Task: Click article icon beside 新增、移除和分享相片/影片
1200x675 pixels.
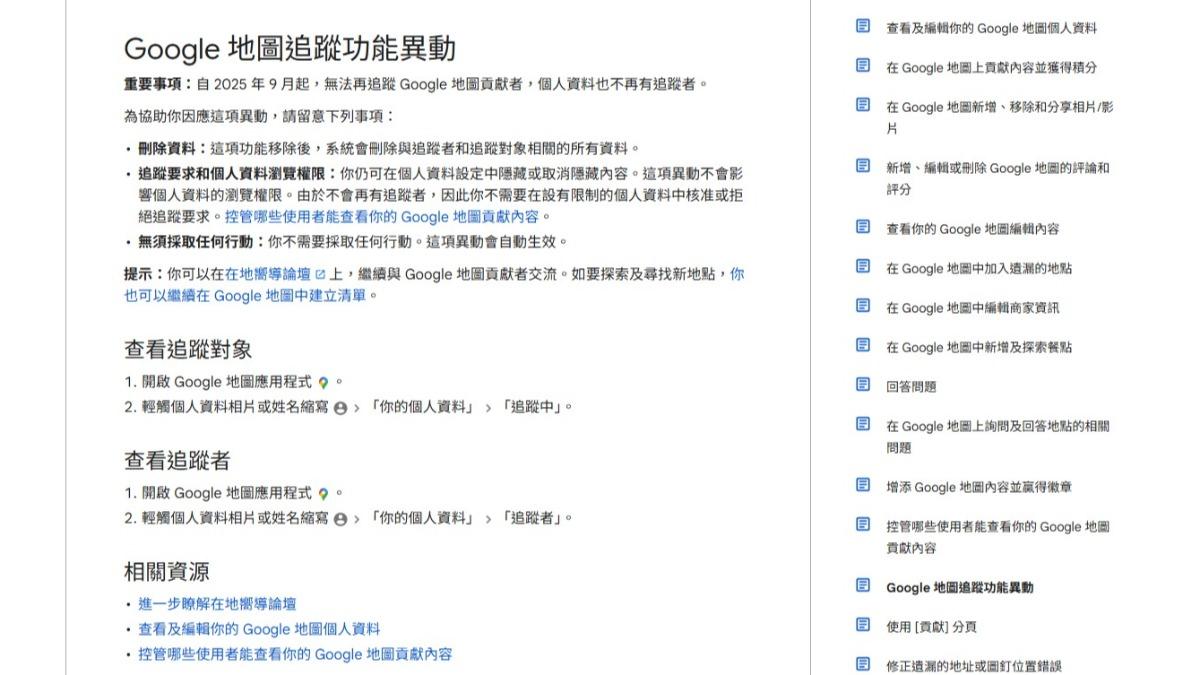Action: (863, 105)
